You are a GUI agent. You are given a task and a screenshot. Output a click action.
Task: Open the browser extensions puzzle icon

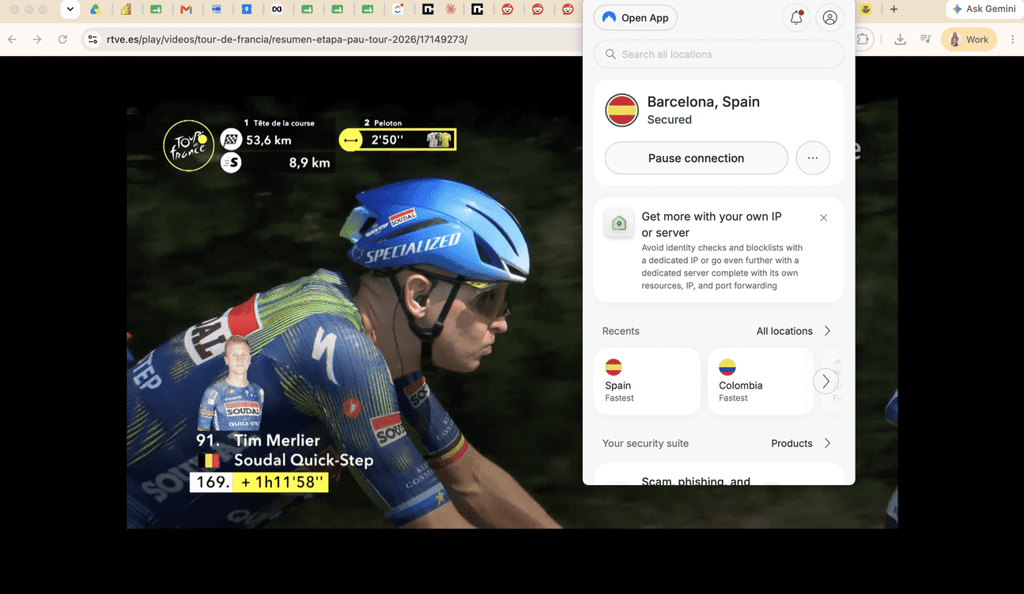pyautogui.click(x=863, y=39)
